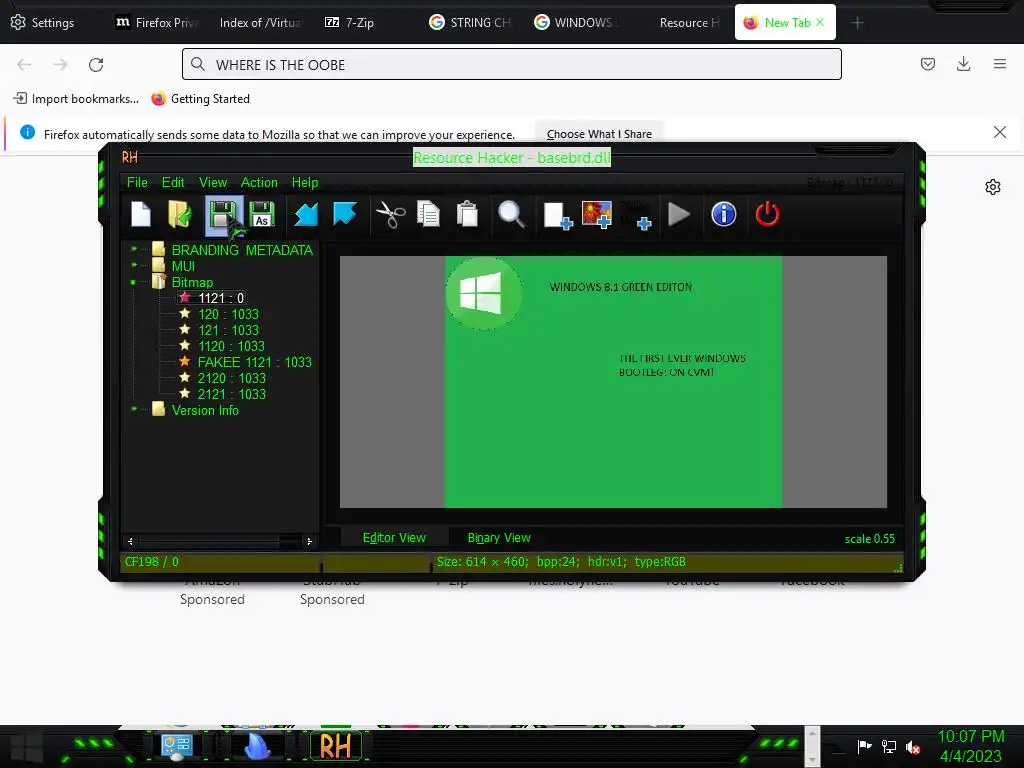The width and height of the screenshot is (1024, 768).
Task: Click the Paste clipboard icon
Action: pos(468,214)
